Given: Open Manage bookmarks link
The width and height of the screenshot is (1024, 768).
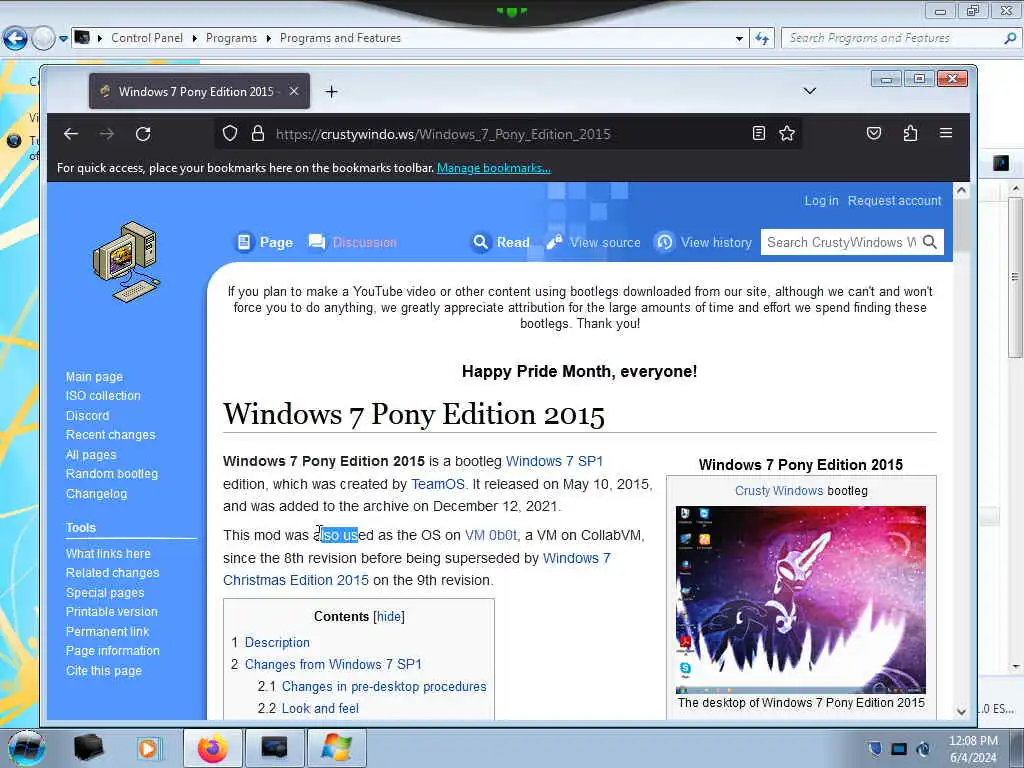Looking at the screenshot, I should point(494,168).
